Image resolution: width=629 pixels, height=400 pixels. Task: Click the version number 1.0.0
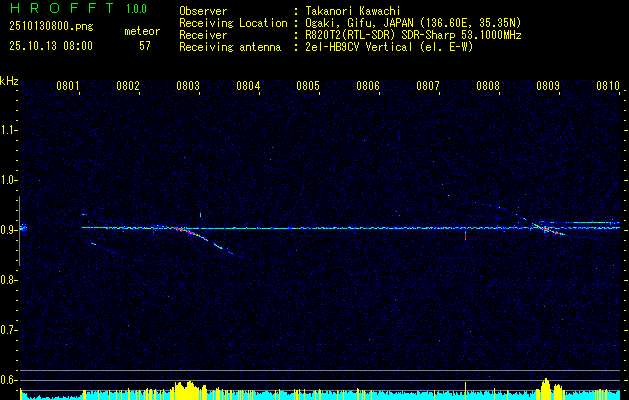tap(136, 8)
